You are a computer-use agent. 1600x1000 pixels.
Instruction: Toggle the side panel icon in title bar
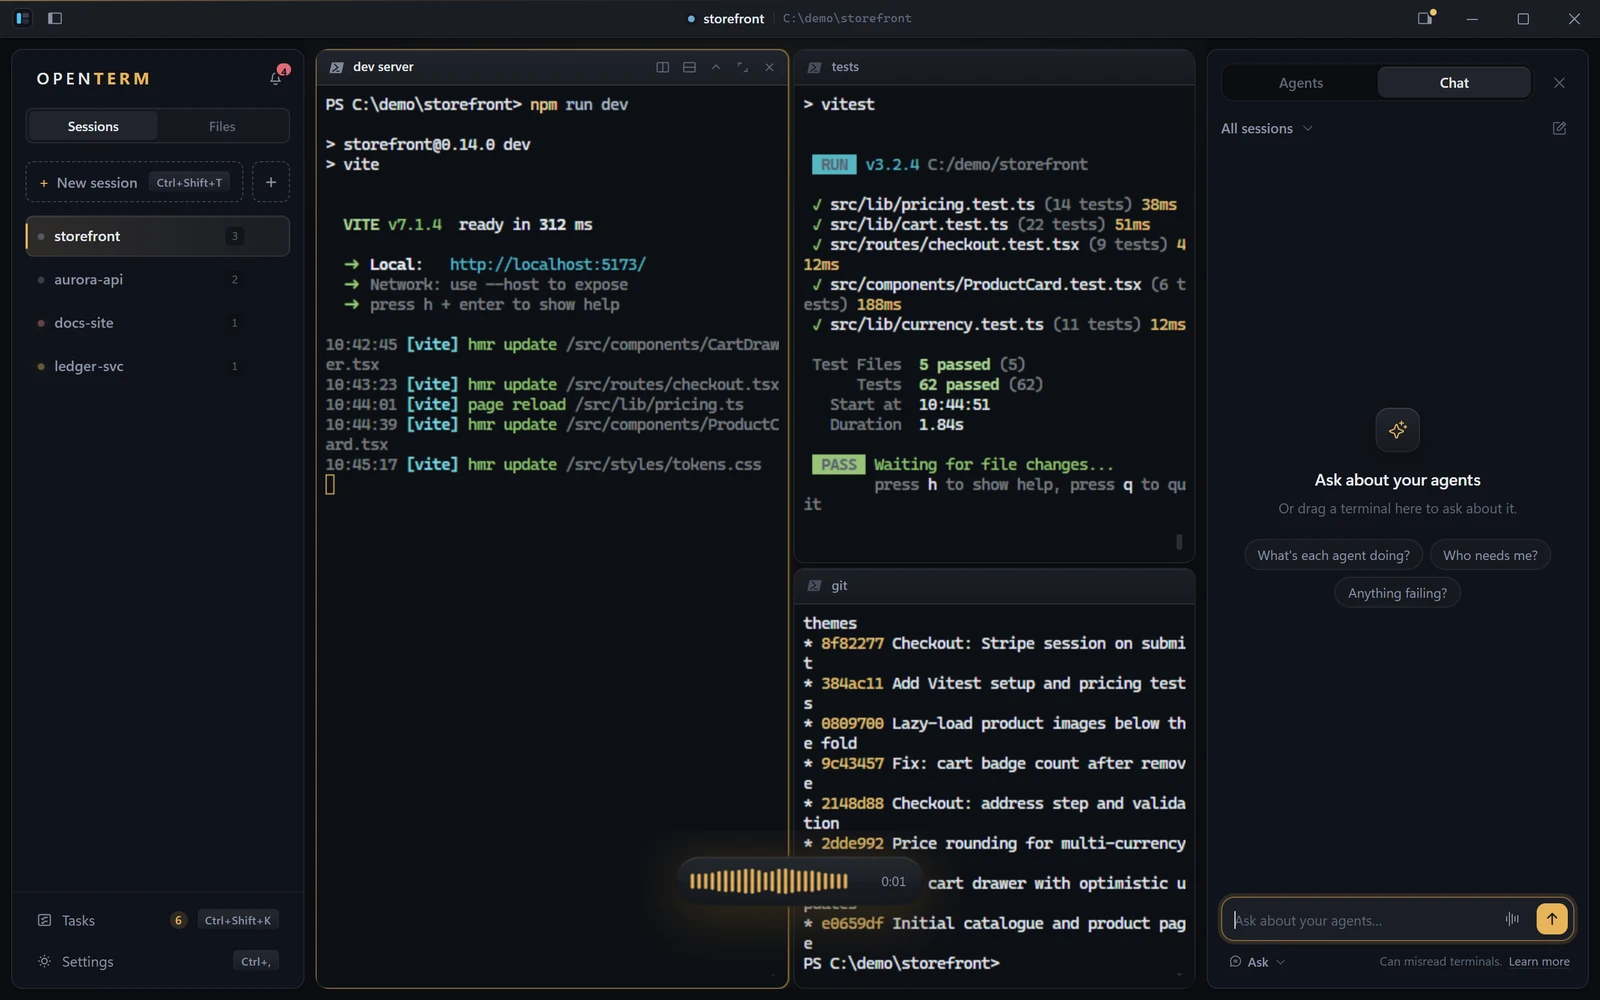55,18
